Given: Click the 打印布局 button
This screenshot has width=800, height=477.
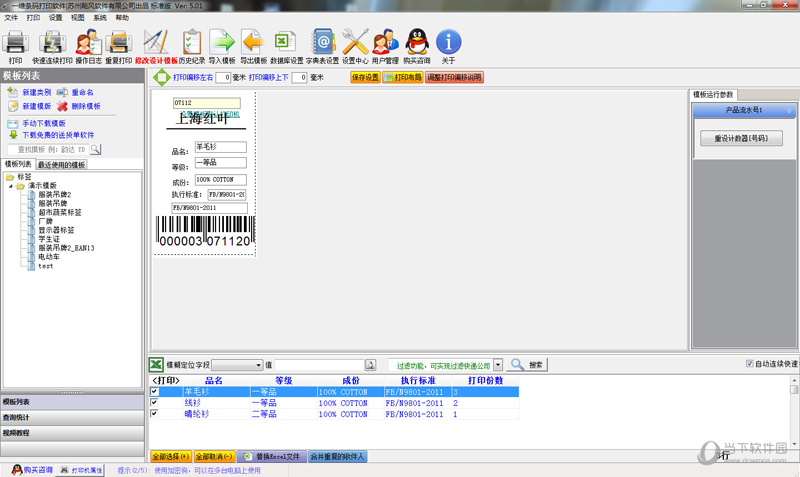Looking at the screenshot, I should point(403,78).
